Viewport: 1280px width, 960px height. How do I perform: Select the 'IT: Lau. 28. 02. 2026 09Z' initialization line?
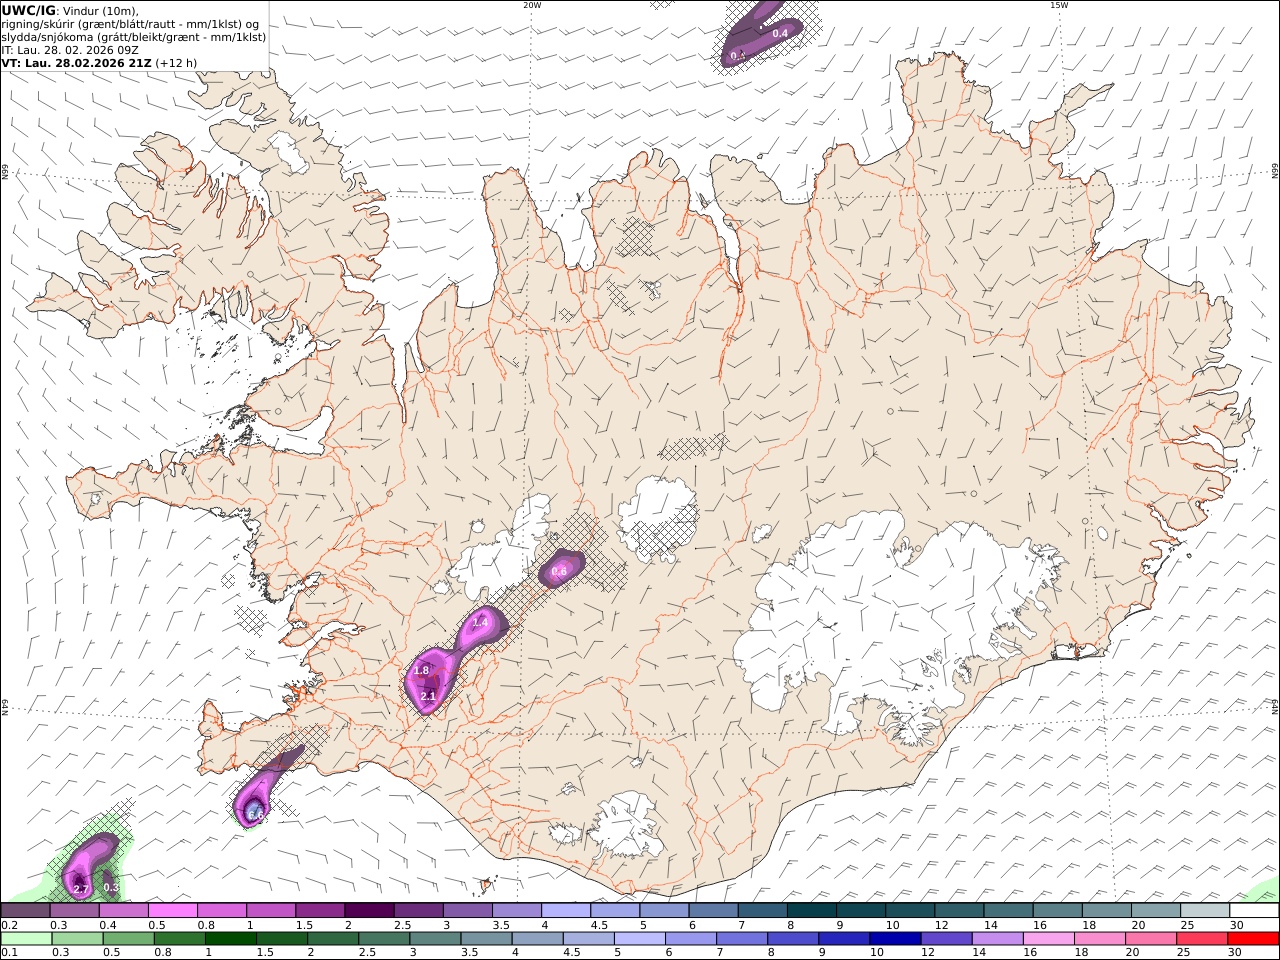pos(70,50)
